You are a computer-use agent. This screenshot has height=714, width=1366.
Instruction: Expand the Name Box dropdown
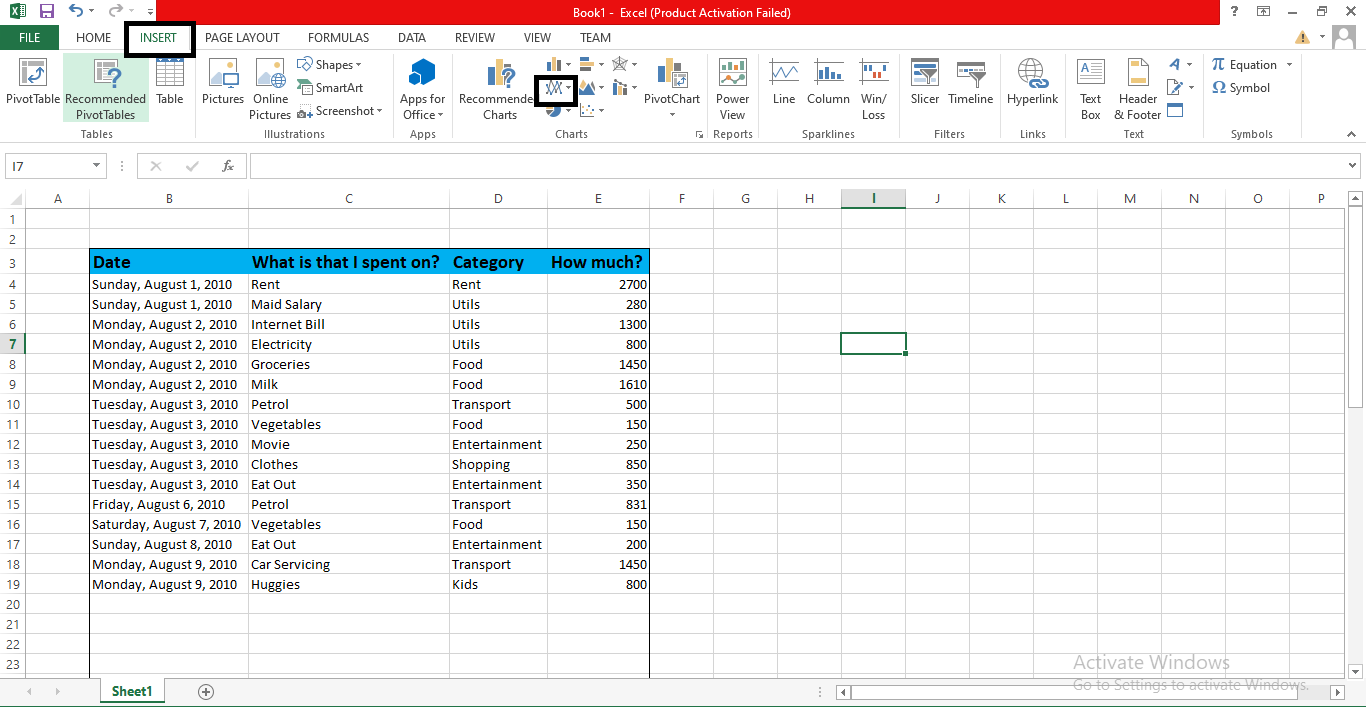(97, 166)
